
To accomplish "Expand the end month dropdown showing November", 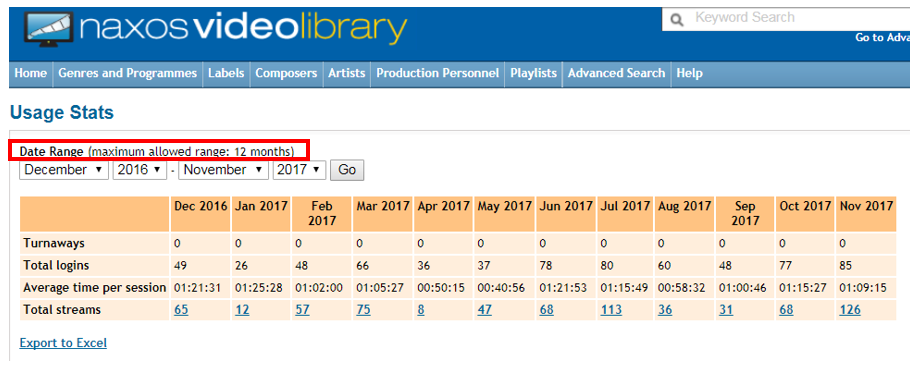I will 224,170.
